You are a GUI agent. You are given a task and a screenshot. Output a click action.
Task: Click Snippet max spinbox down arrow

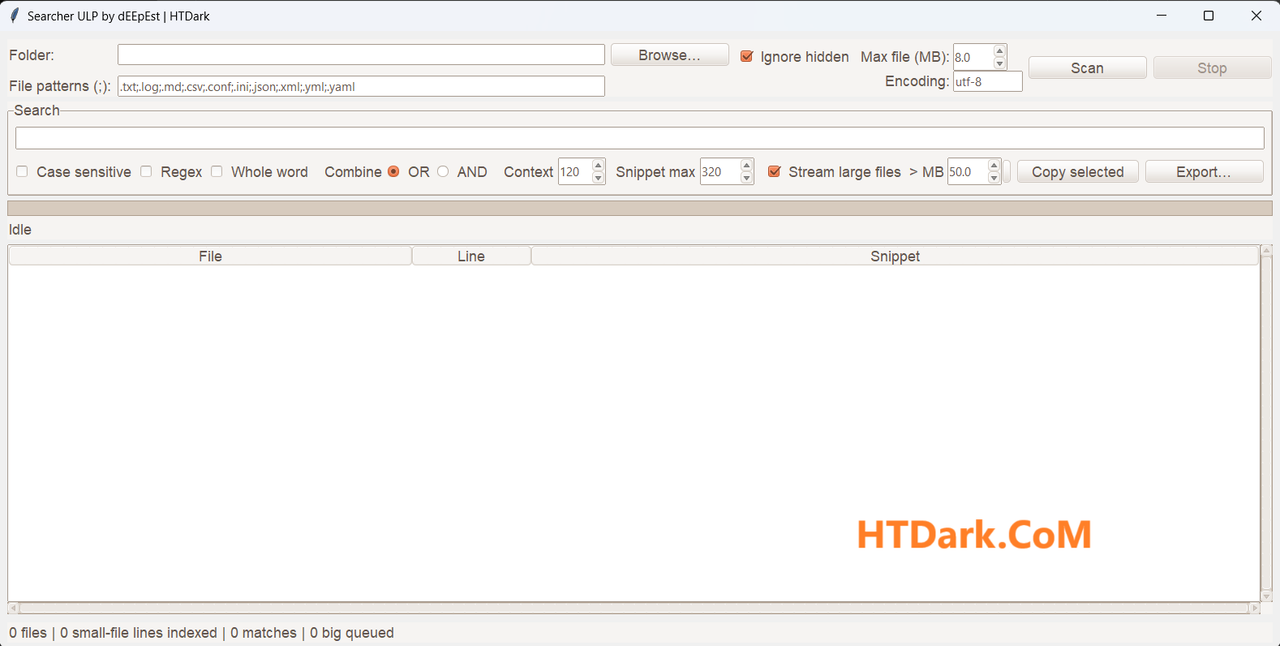[747, 178]
